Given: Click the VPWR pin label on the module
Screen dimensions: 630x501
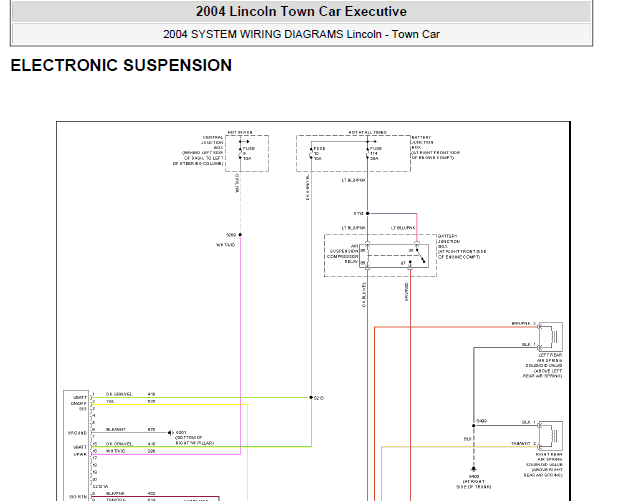Looking at the screenshot, I should coord(80,454).
